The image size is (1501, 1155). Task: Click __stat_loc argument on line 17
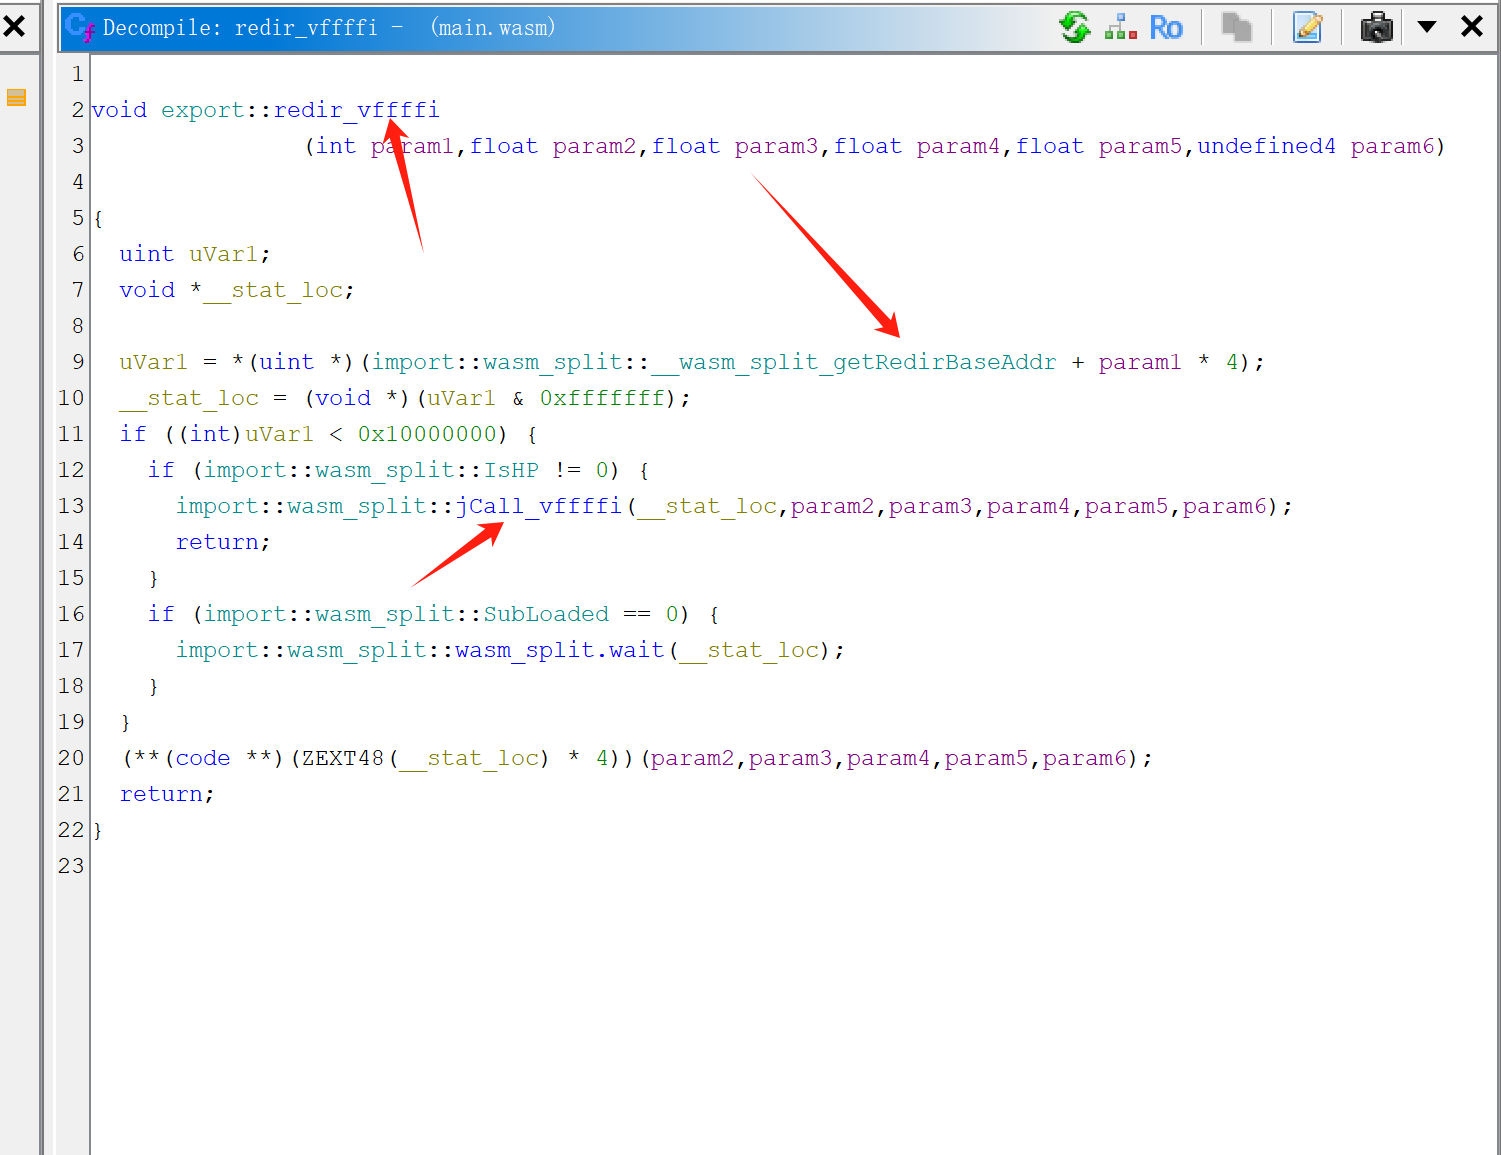(x=749, y=650)
